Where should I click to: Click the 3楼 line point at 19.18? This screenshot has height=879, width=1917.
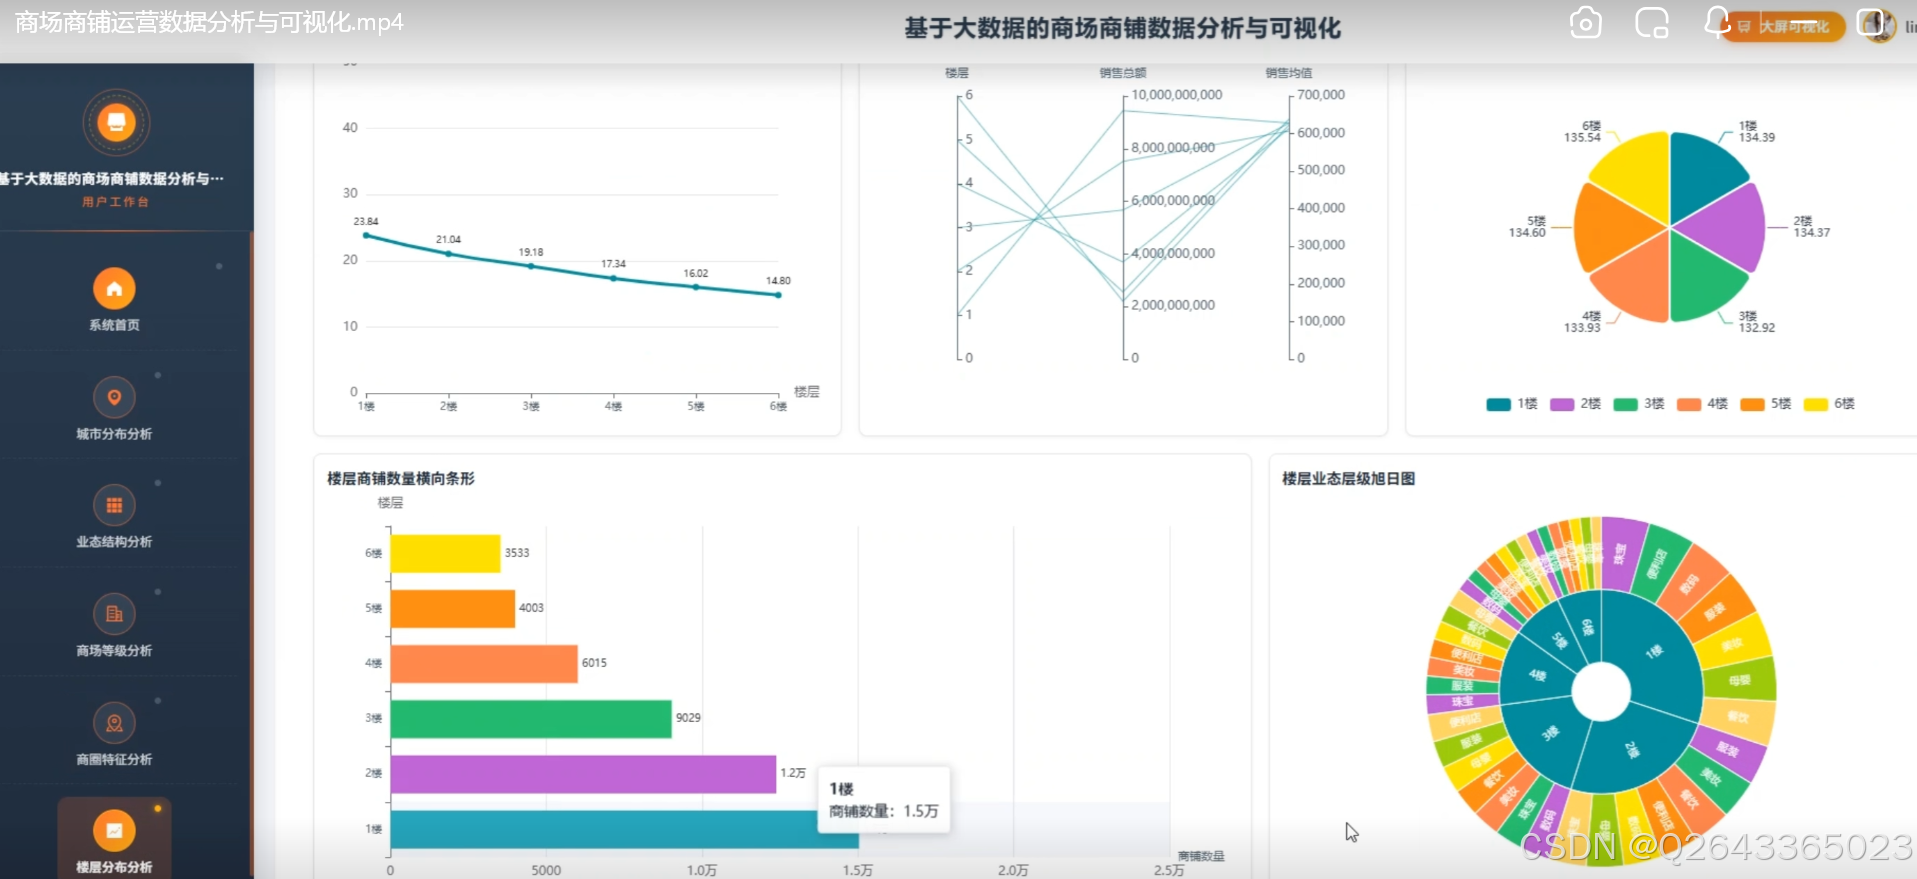pyautogui.click(x=531, y=266)
